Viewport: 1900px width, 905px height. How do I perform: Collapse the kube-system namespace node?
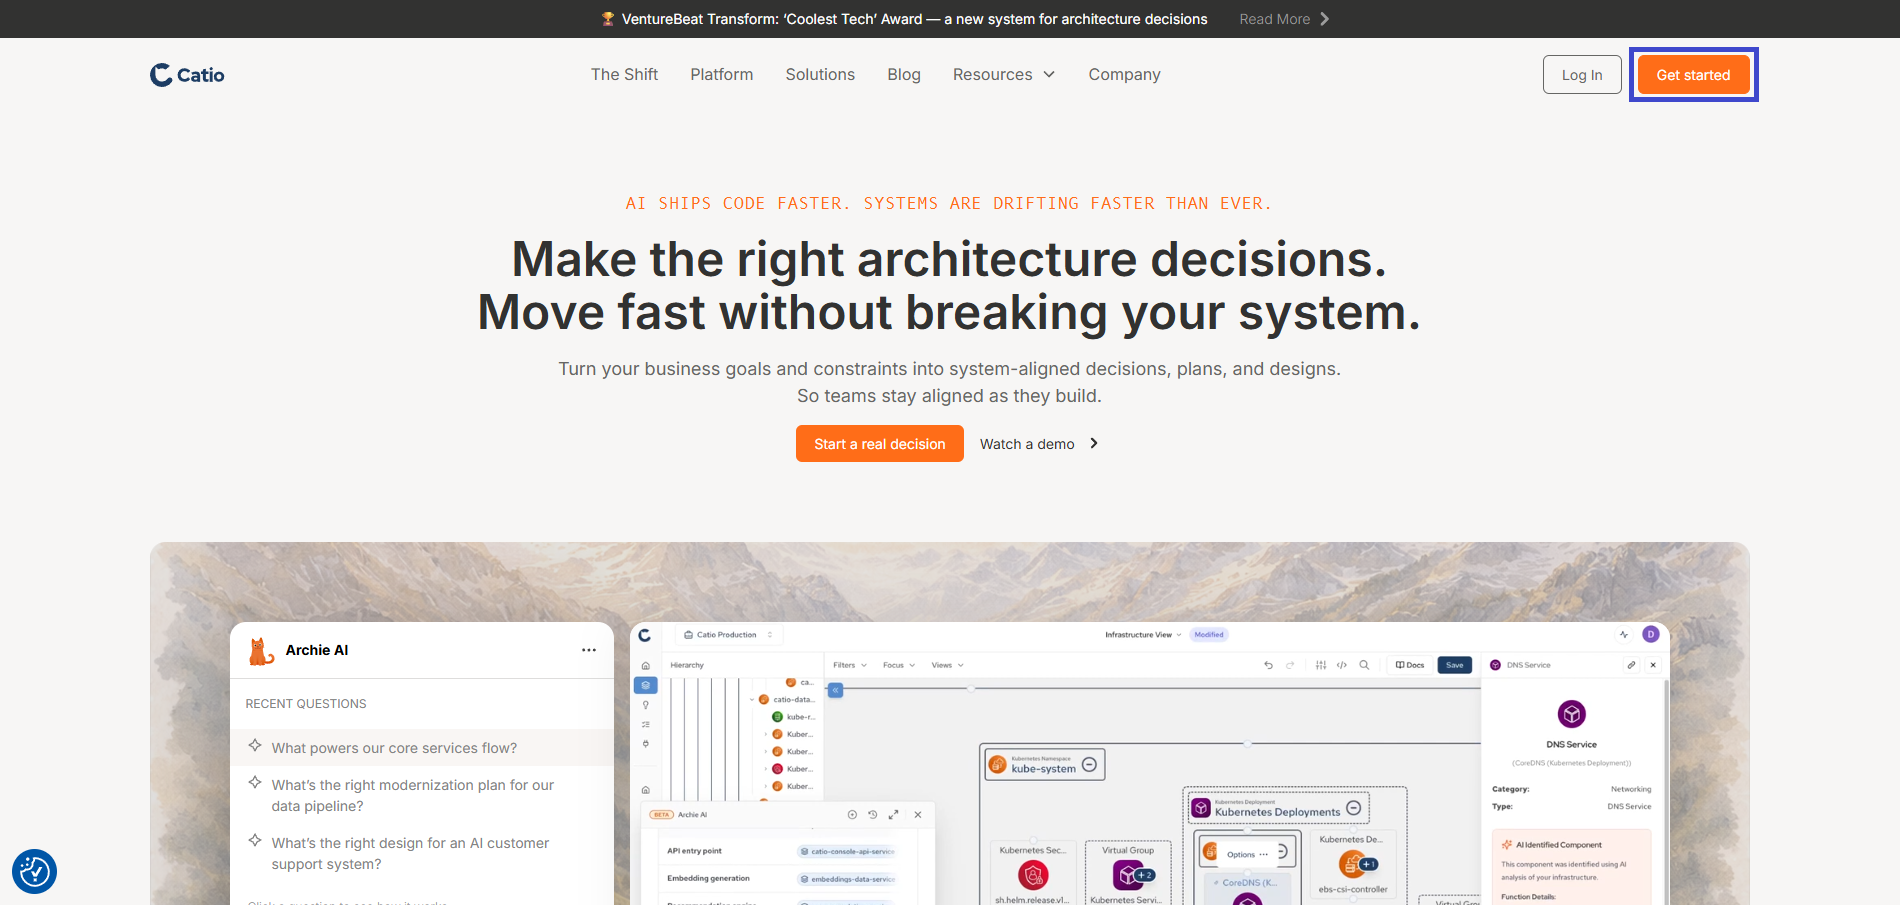click(1090, 765)
